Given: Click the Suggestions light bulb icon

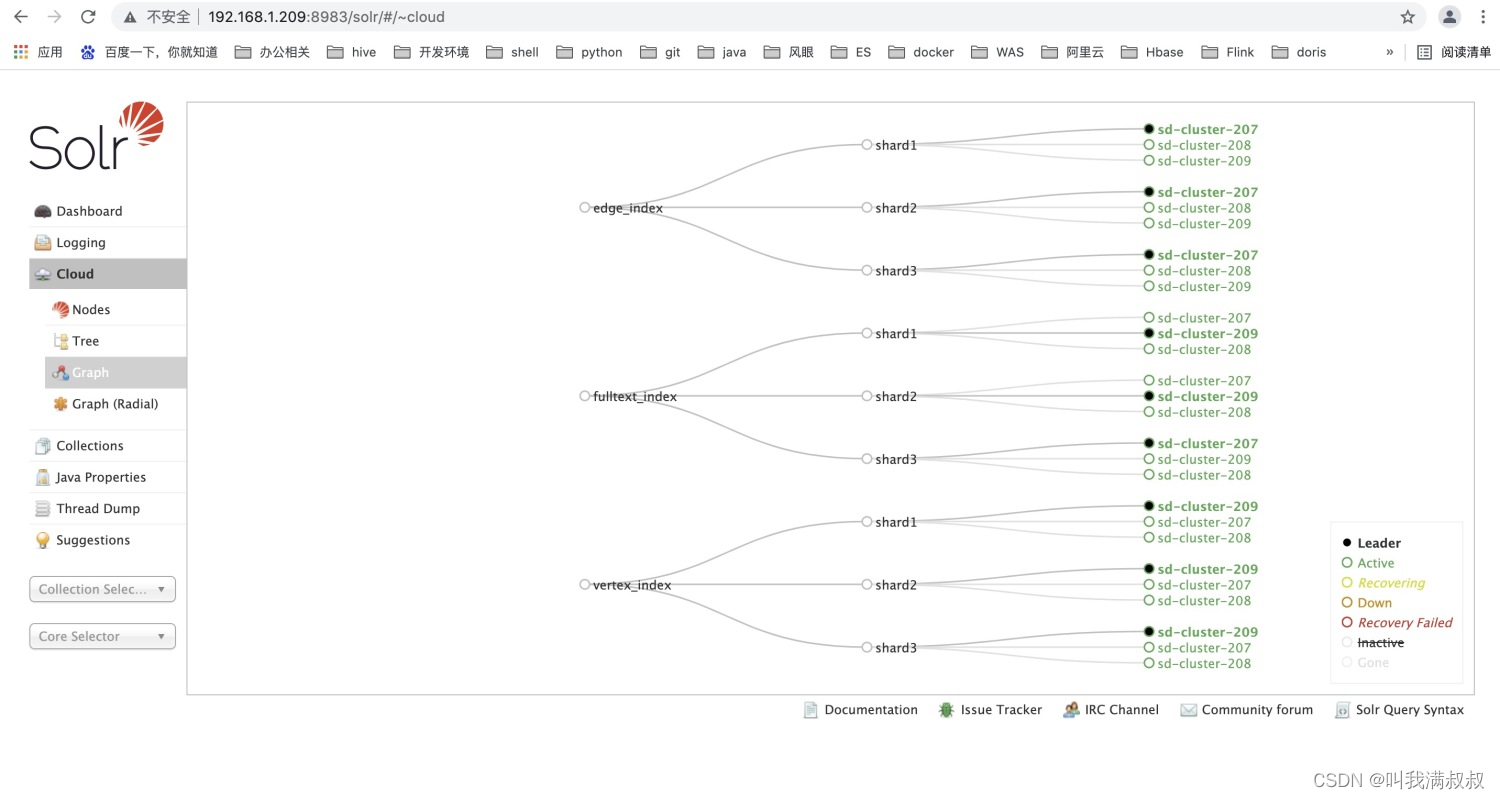Looking at the screenshot, I should coord(42,540).
